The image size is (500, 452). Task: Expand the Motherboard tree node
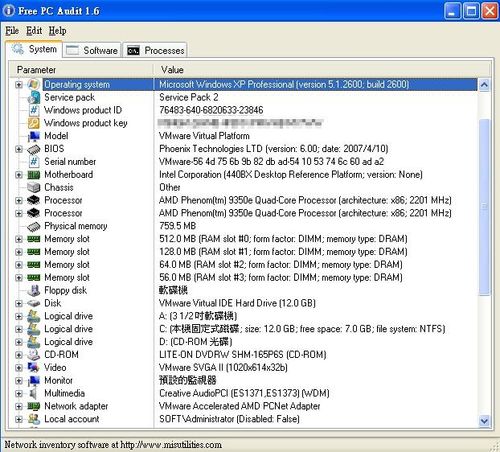[19, 175]
